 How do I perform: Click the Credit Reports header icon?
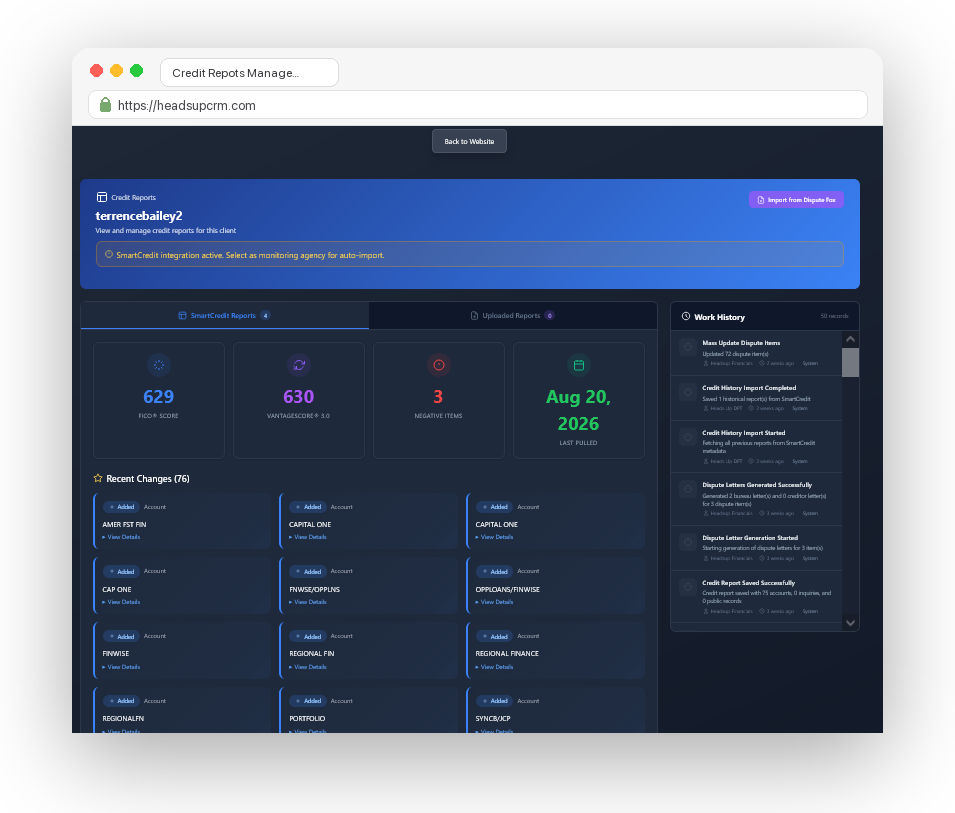(102, 197)
